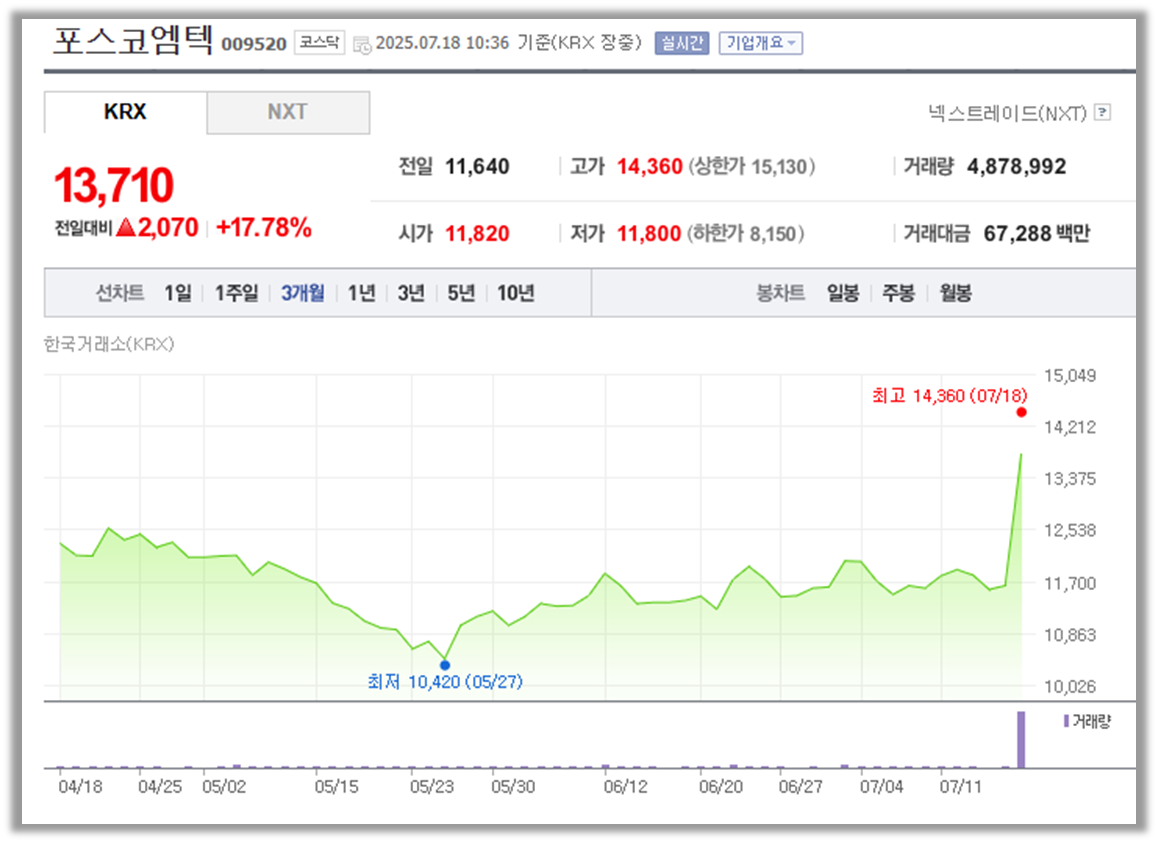Click the calendar icon beside the date 2025.07.18
This screenshot has height=843, width=1158.
coord(362,45)
